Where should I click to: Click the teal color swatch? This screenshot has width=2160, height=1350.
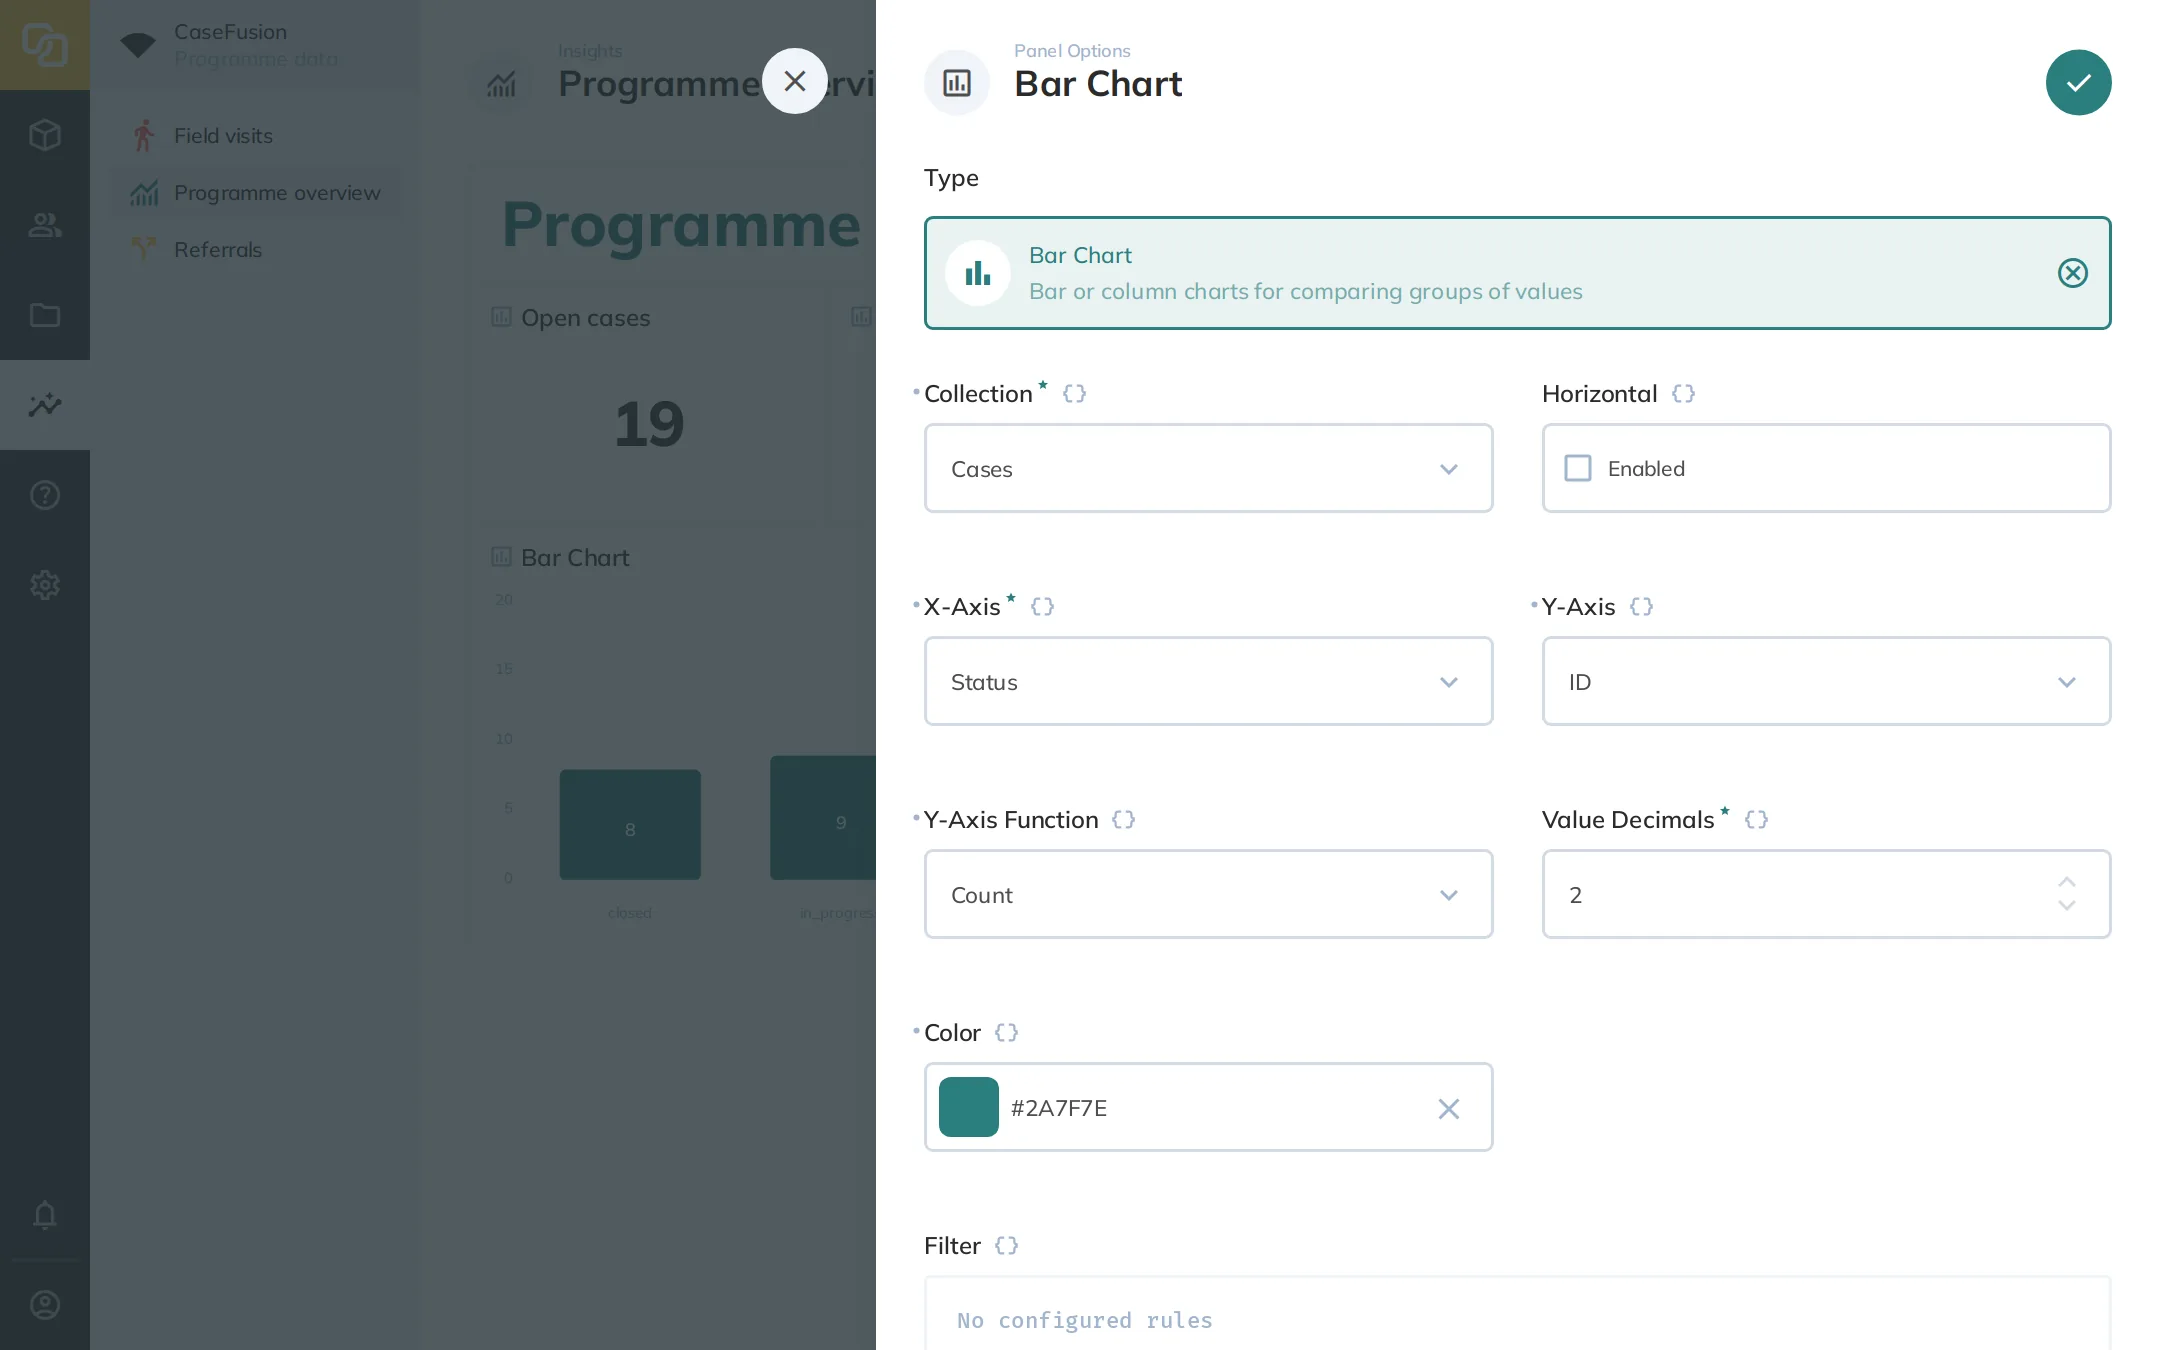click(968, 1107)
